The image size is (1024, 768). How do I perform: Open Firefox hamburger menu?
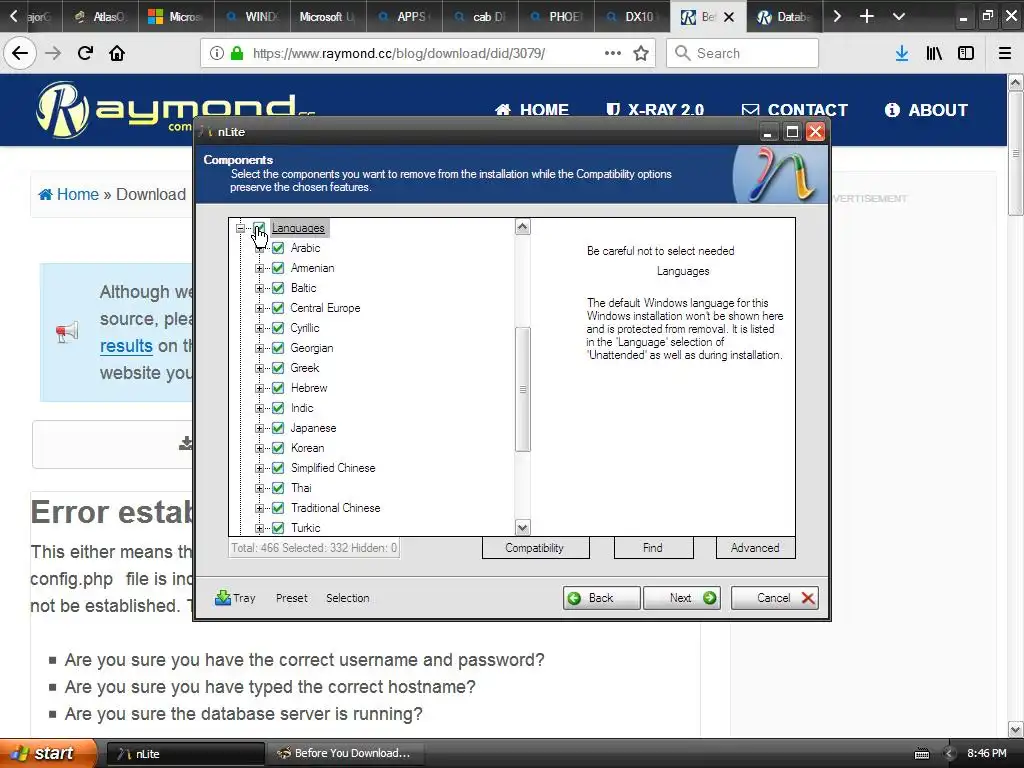1004,53
